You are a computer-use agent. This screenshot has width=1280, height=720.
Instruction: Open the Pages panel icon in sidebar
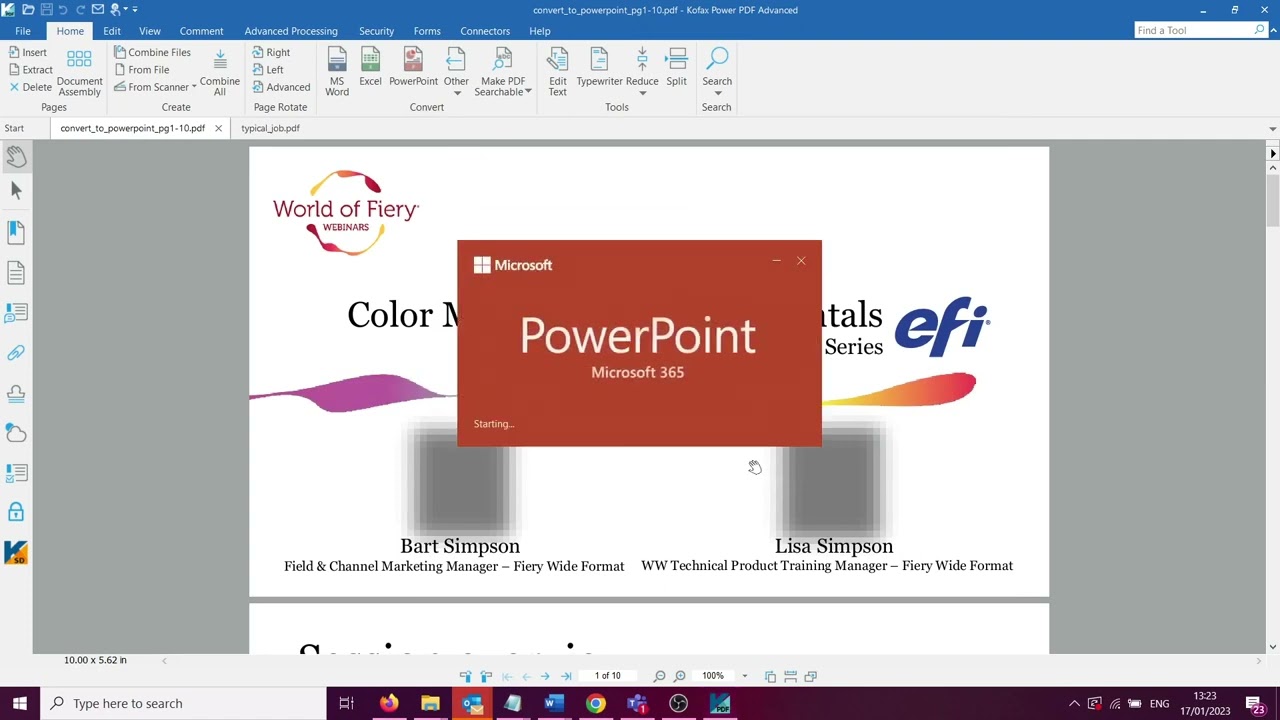[x=16, y=272]
